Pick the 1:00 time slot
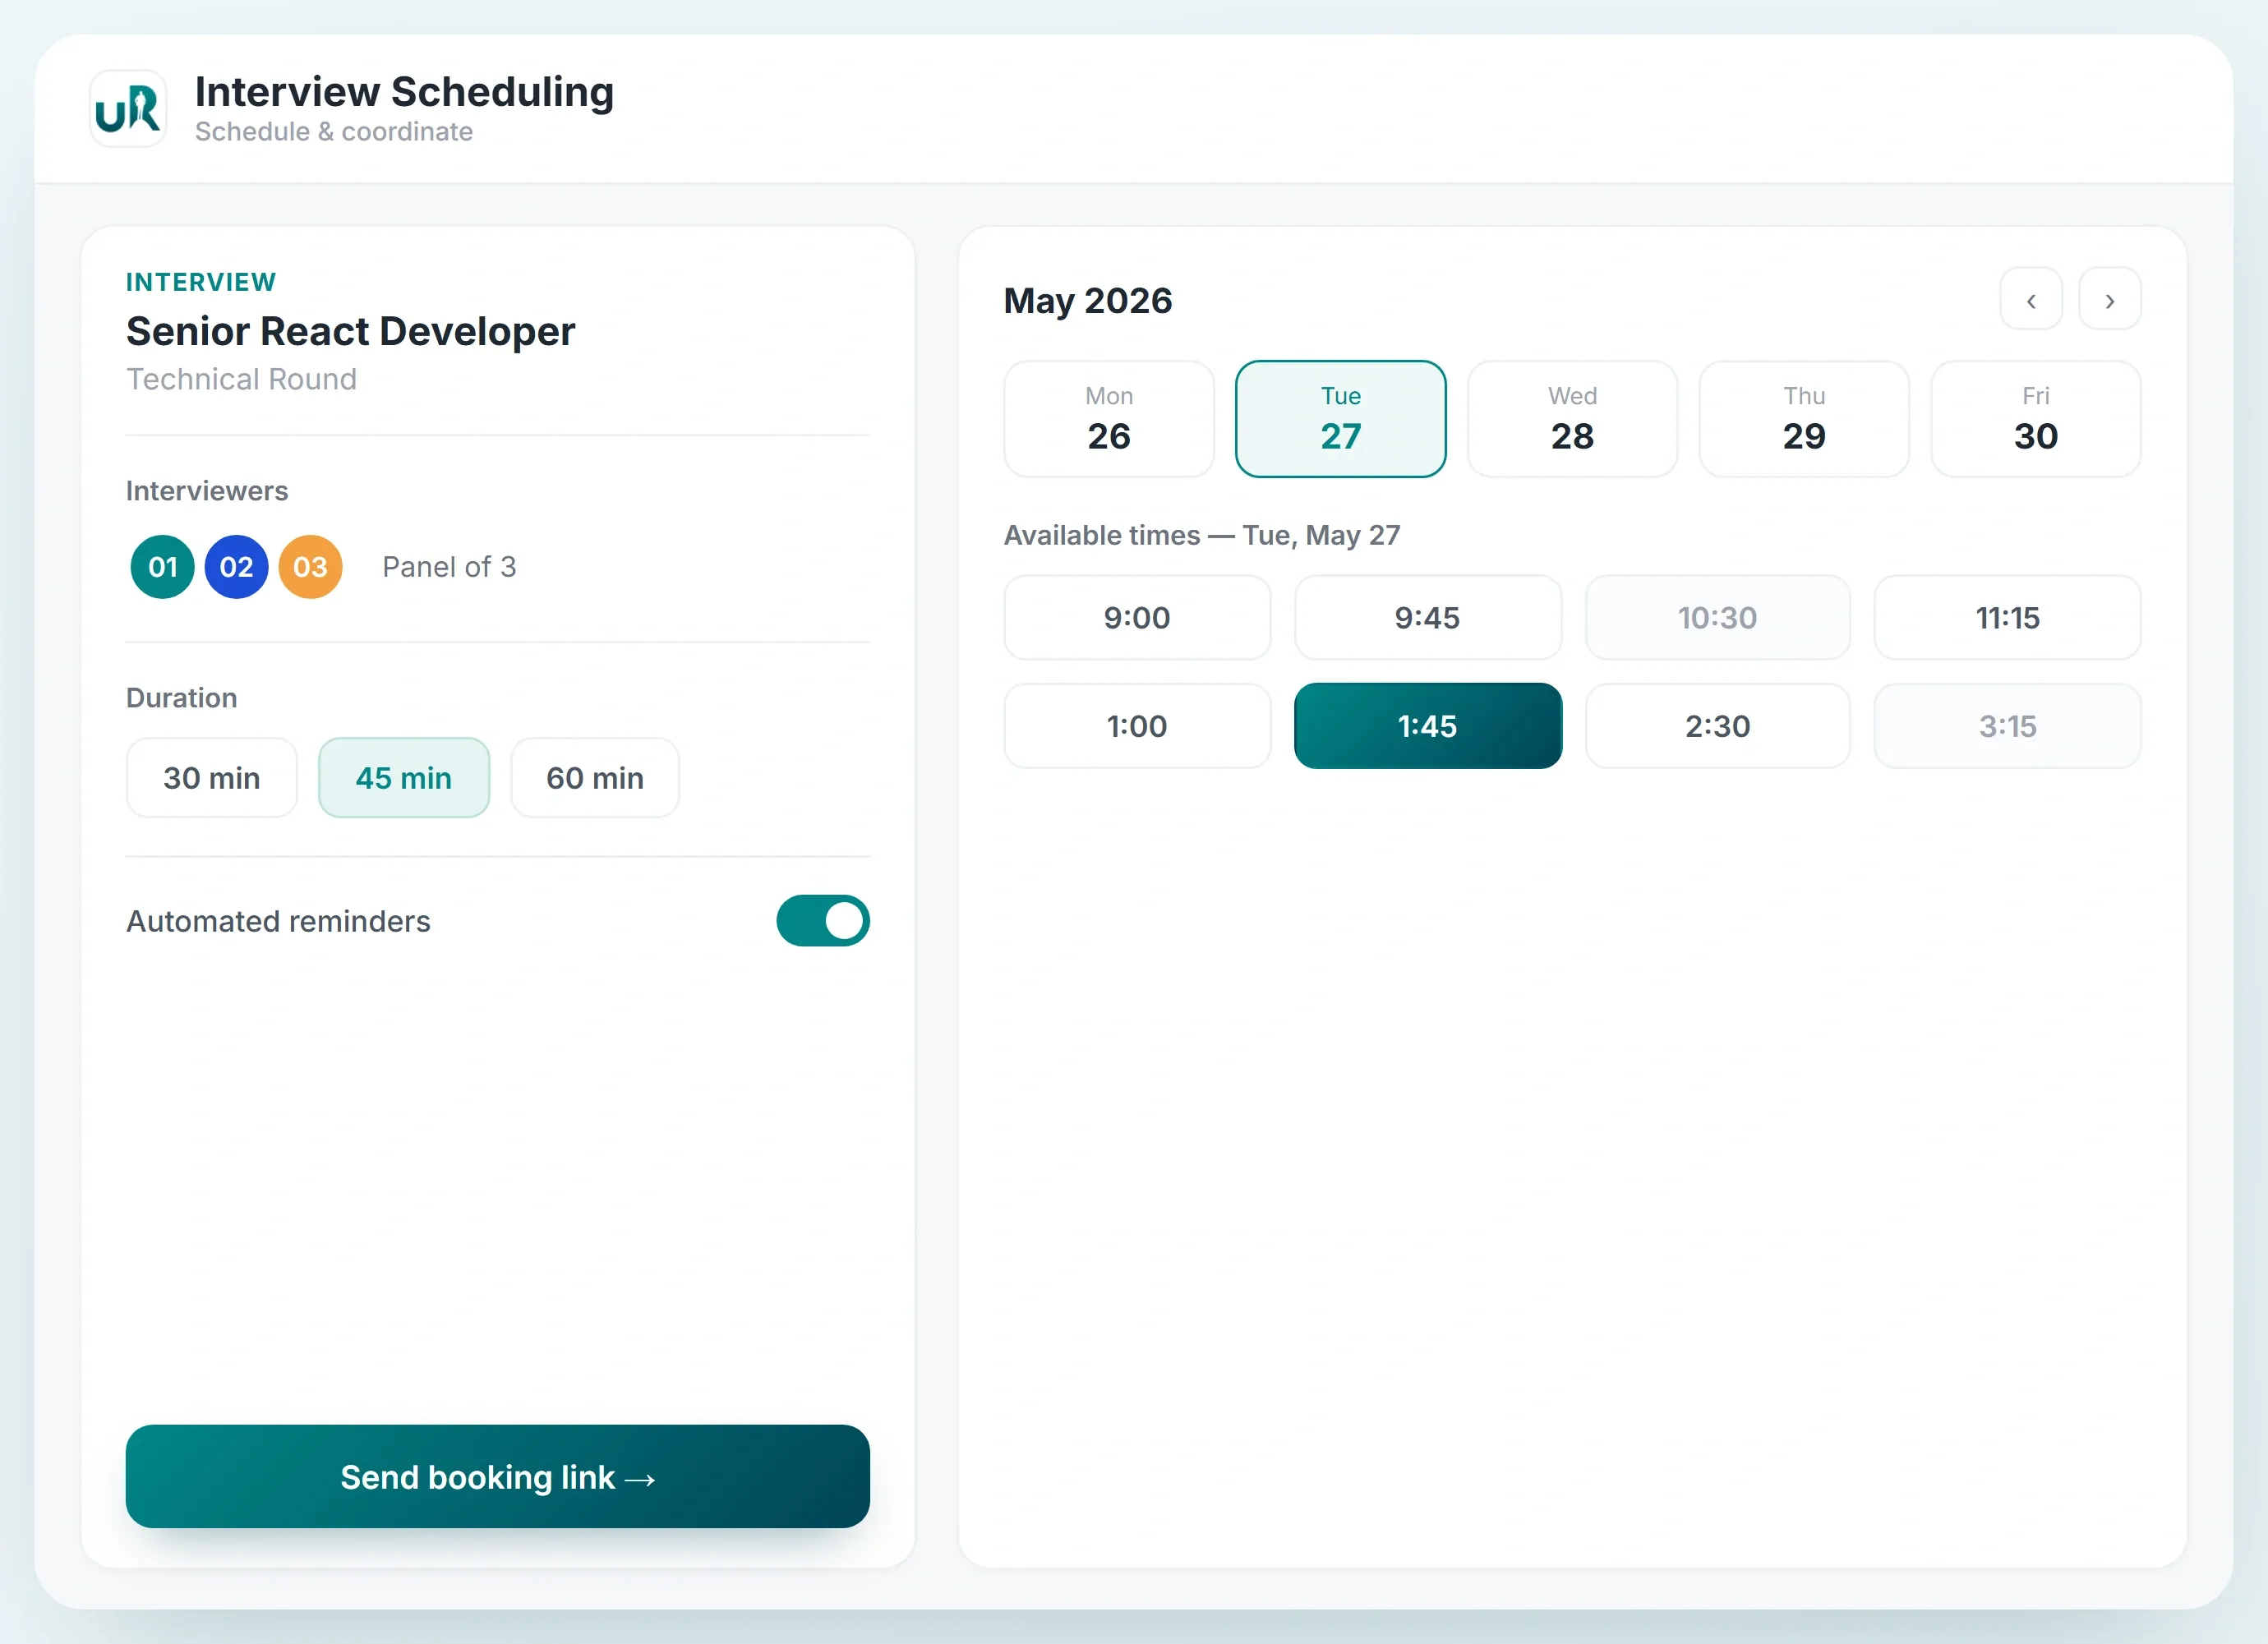The width and height of the screenshot is (2268, 1644). click(x=1138, y=726)
